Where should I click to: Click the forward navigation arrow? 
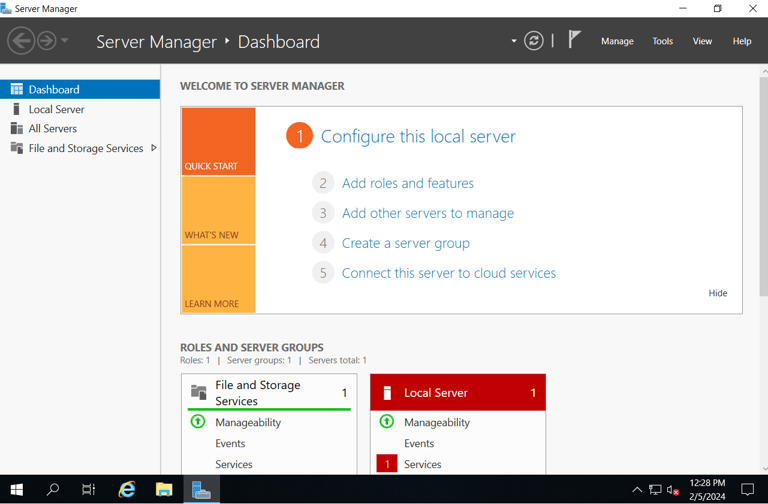point(47,41)
